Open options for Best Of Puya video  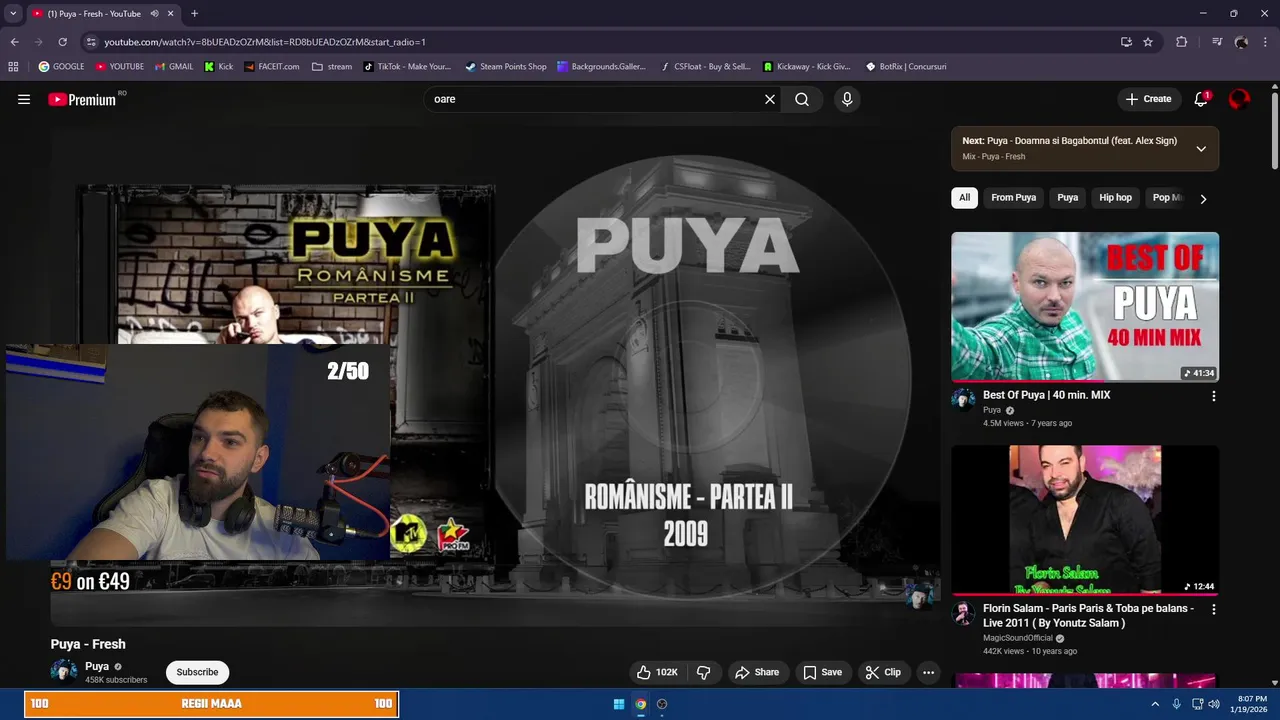point(1214,396)
